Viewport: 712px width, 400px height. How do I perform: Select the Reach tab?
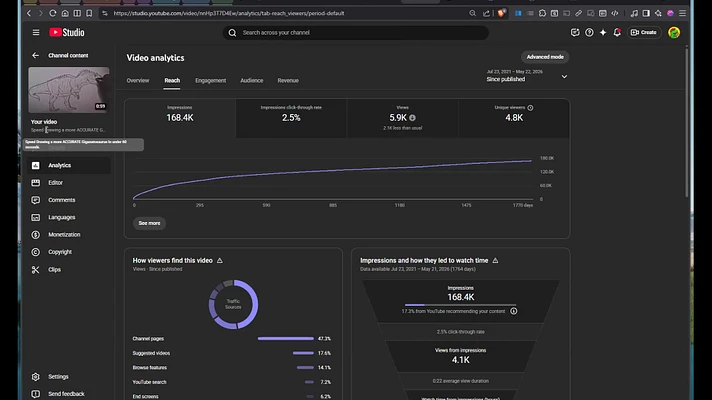click(172, 81)
